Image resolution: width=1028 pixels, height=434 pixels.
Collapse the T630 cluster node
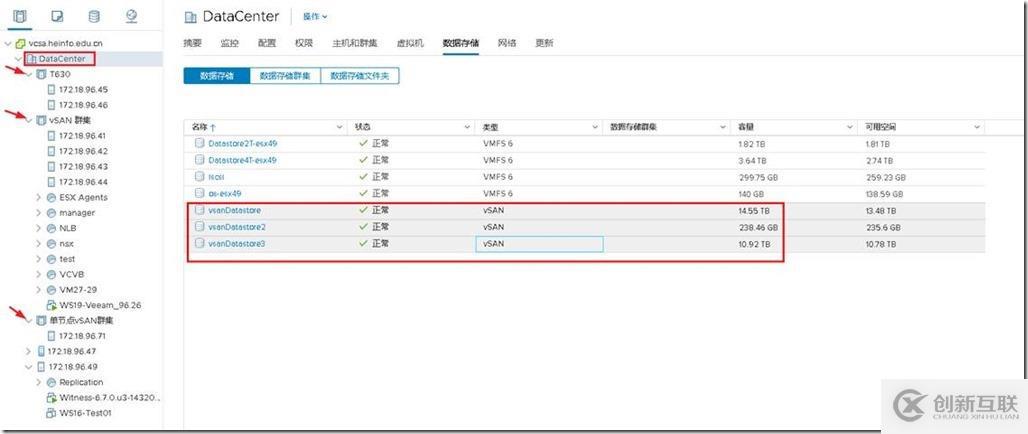click(29, 74)
